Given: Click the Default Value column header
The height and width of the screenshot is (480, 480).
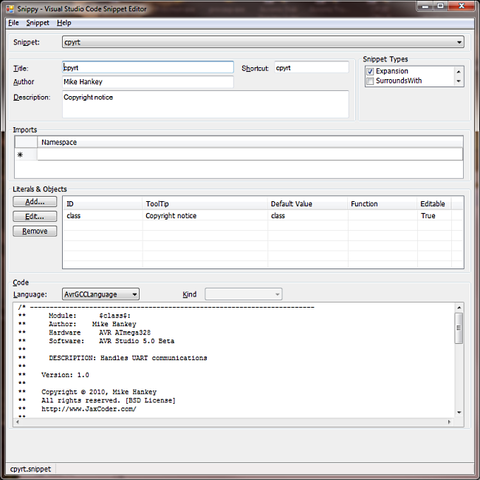Looking at the screenshot, I should tap(308, 204).
